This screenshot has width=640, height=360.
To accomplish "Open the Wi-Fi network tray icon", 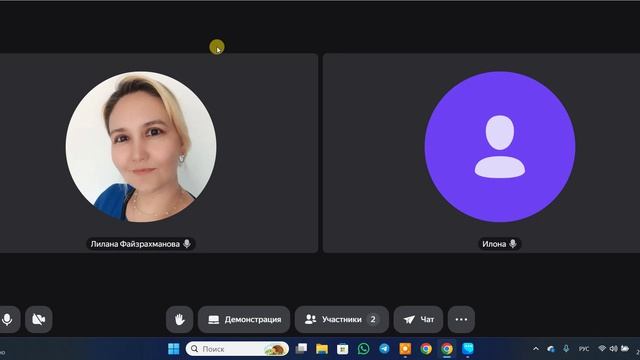I will point(602,349).
